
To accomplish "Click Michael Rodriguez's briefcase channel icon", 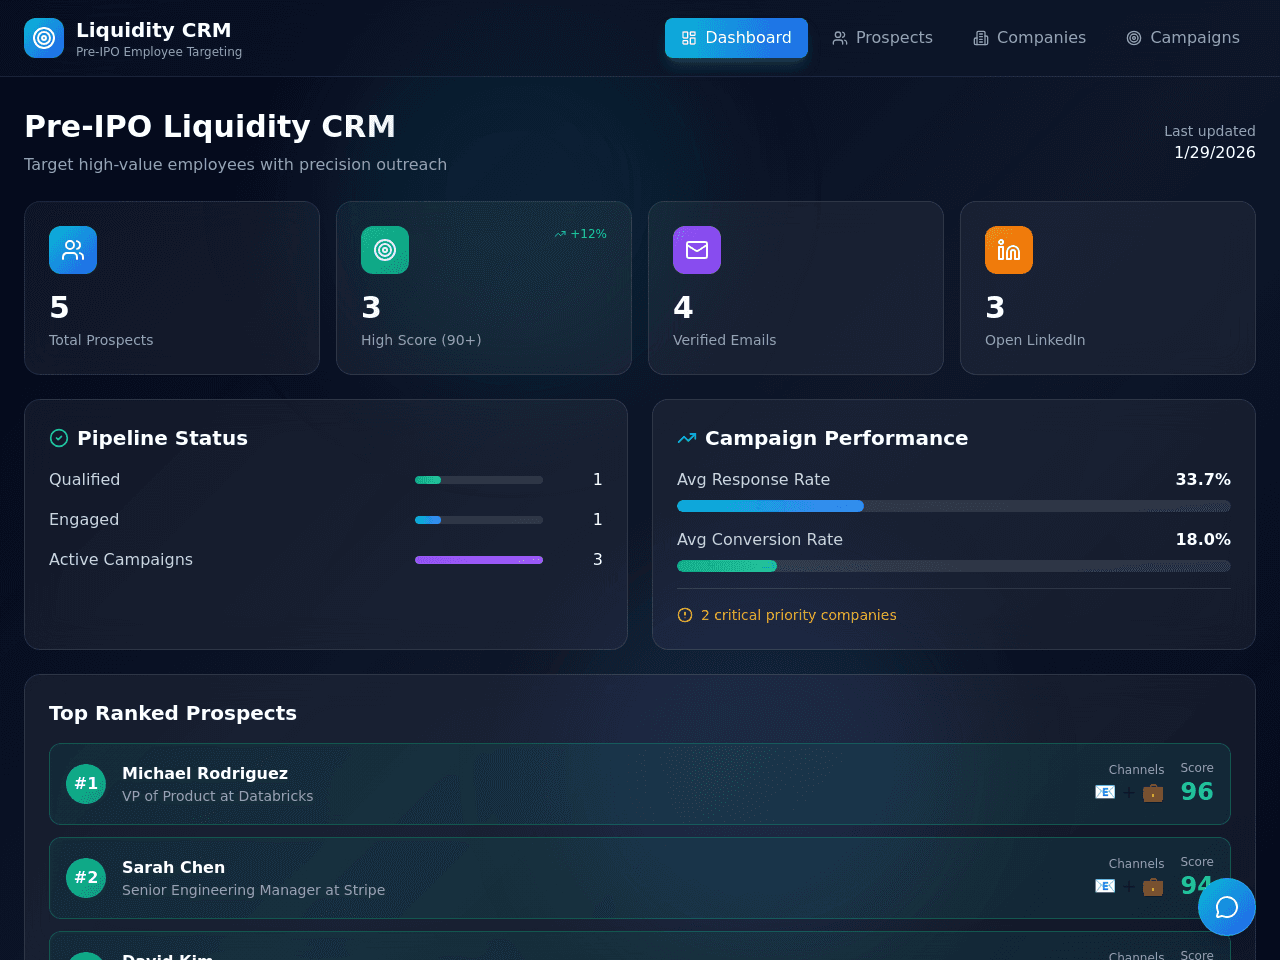I will (1153, 792).
